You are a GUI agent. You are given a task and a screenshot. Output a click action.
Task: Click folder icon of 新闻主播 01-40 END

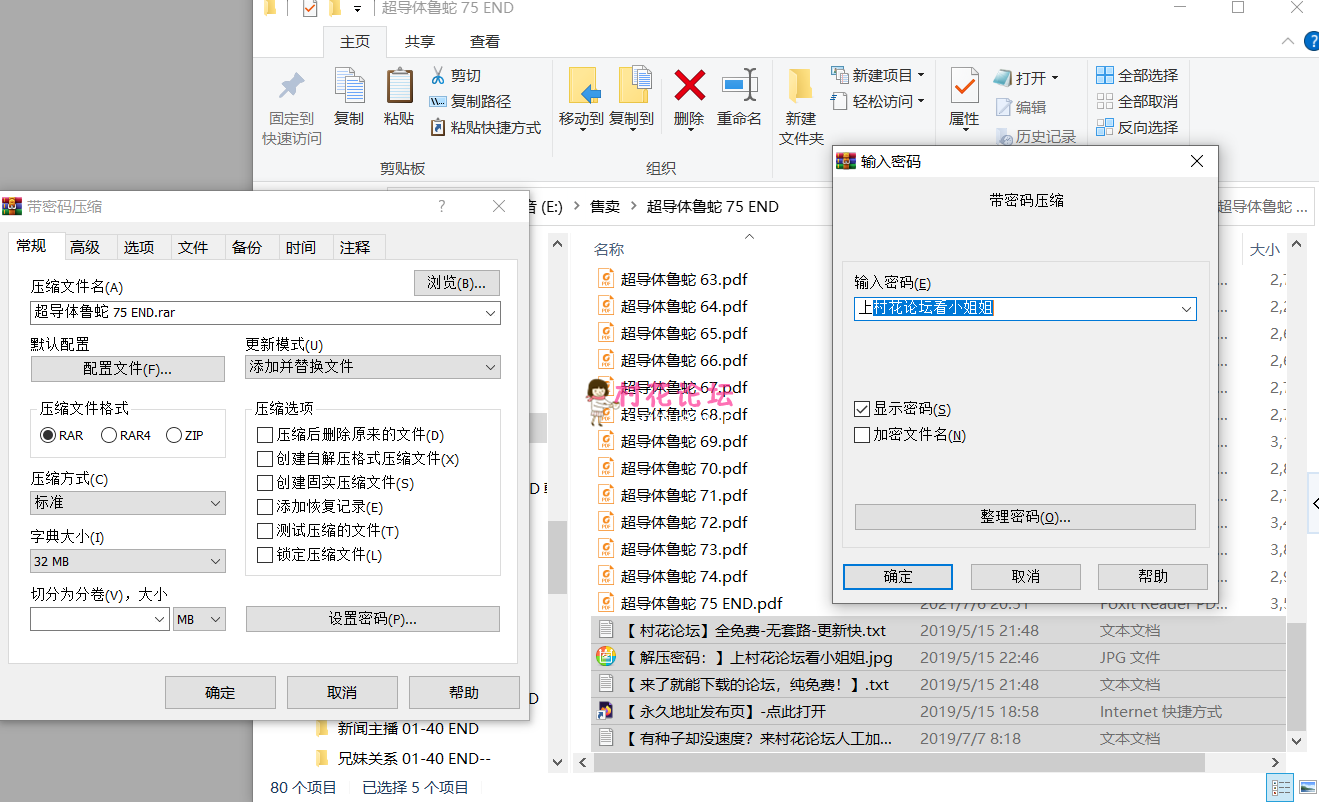[x=323, y=728]
